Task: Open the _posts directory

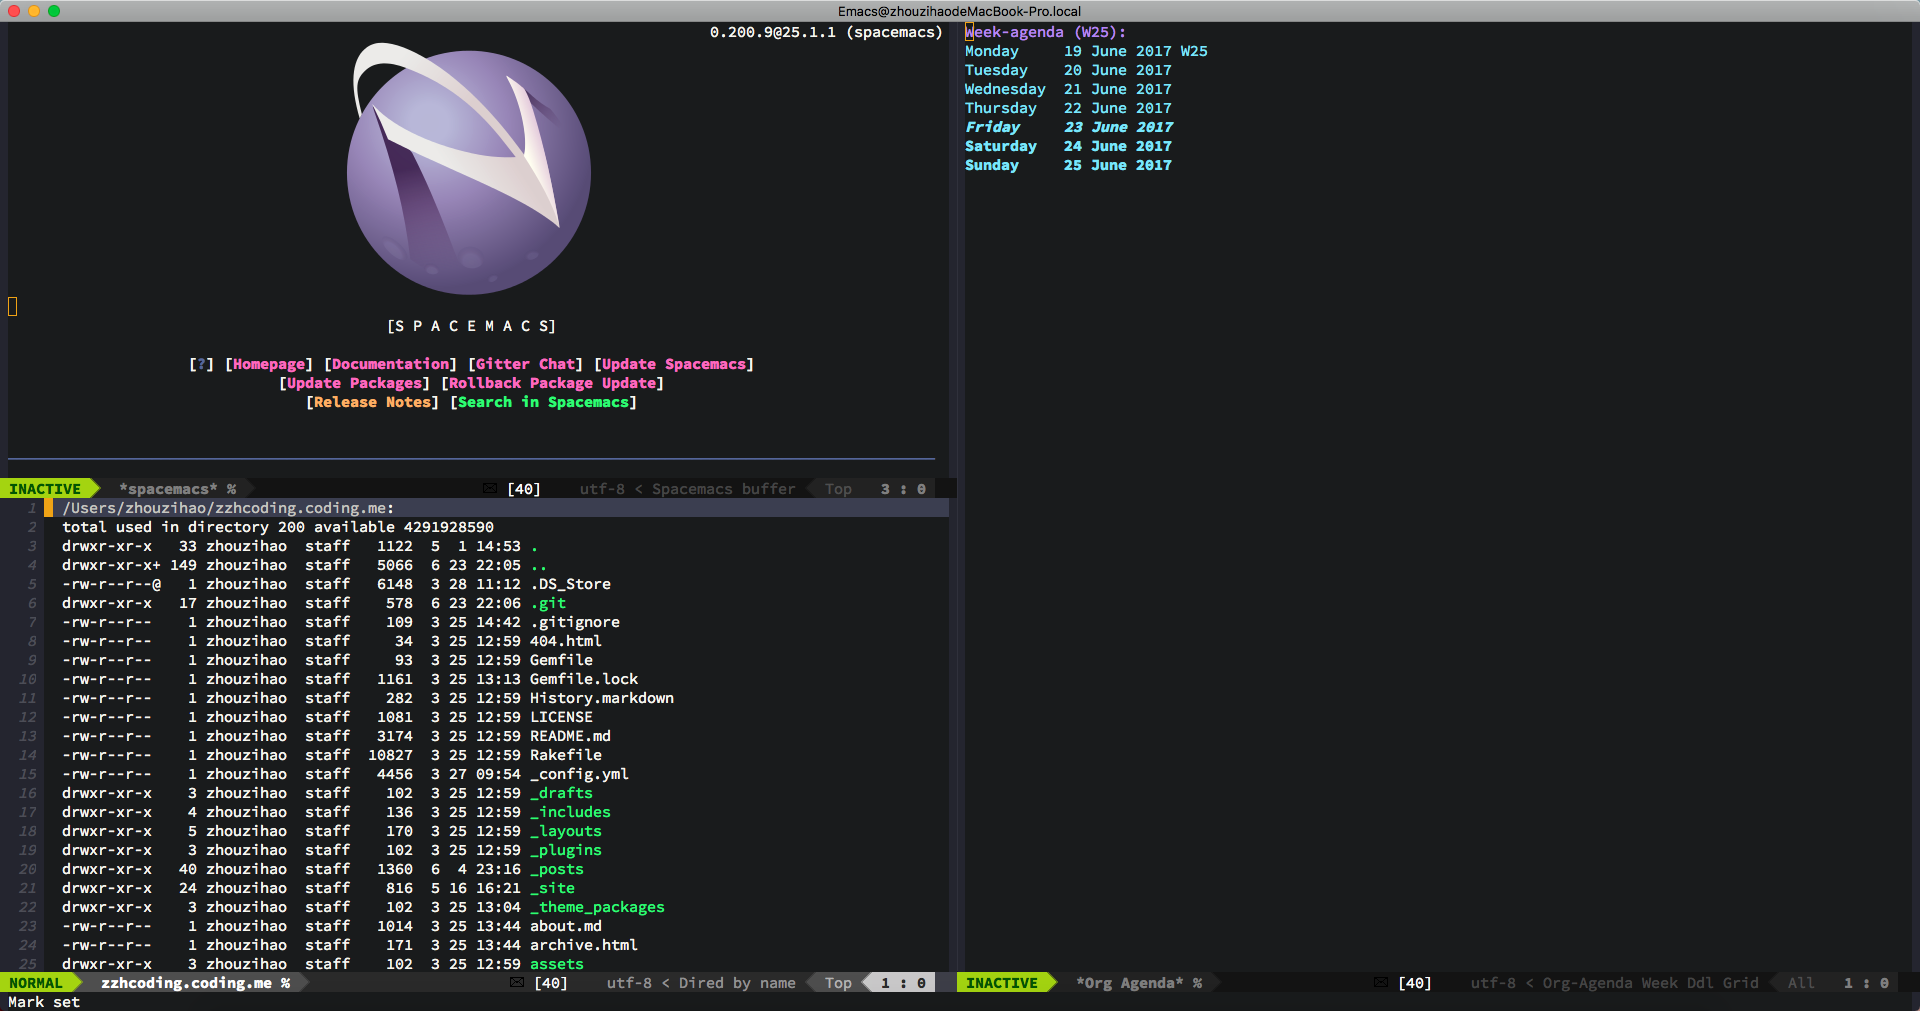Action: point(557,869)
